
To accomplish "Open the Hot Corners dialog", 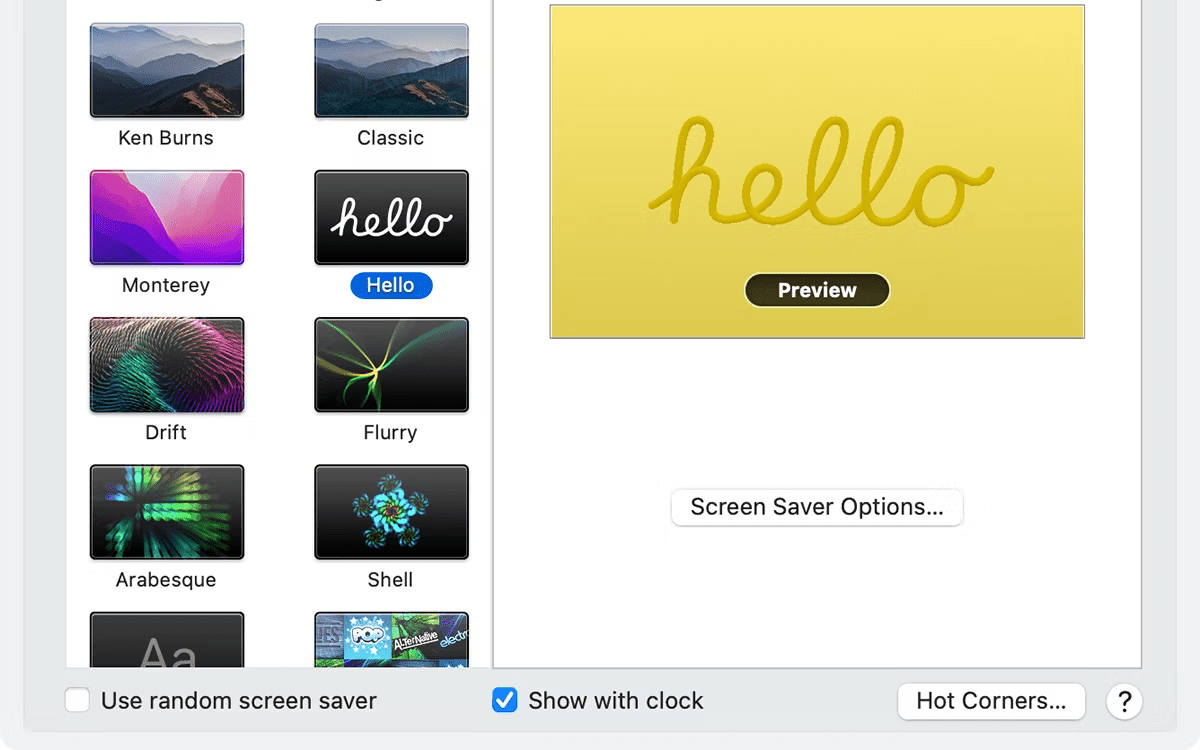I will (x=991, y=701).
